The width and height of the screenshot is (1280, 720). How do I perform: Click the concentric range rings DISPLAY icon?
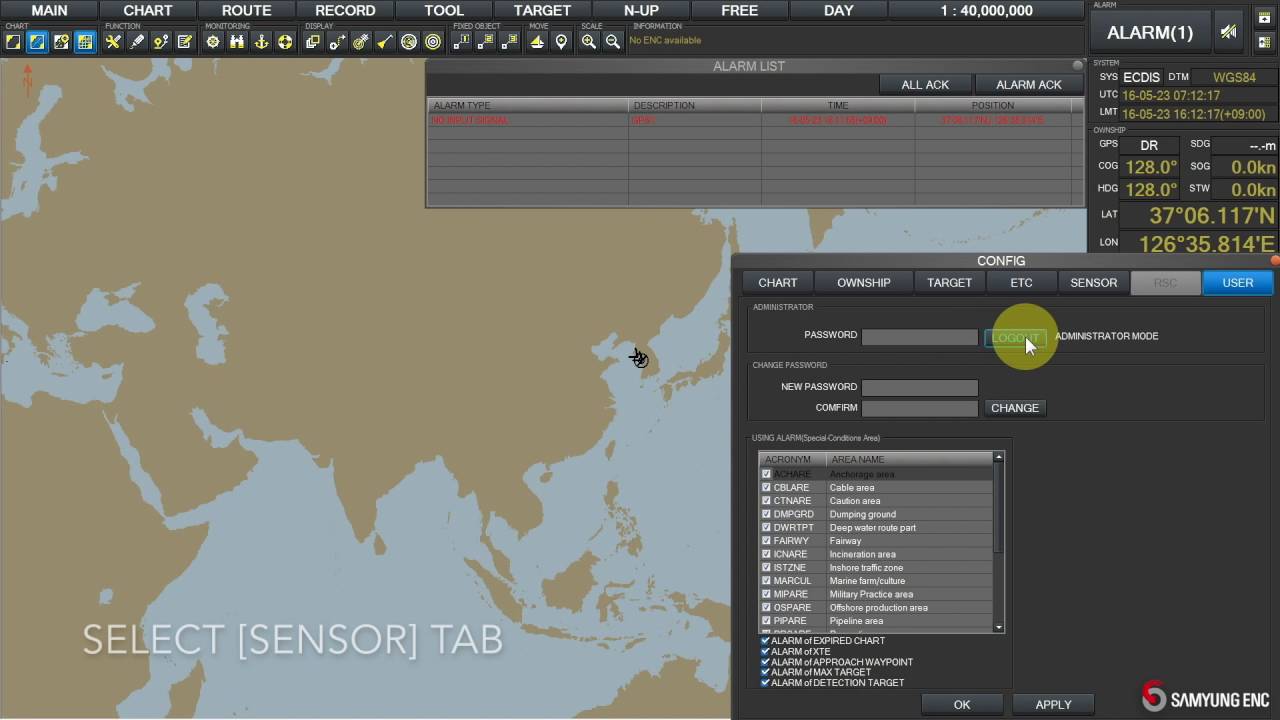433,42
